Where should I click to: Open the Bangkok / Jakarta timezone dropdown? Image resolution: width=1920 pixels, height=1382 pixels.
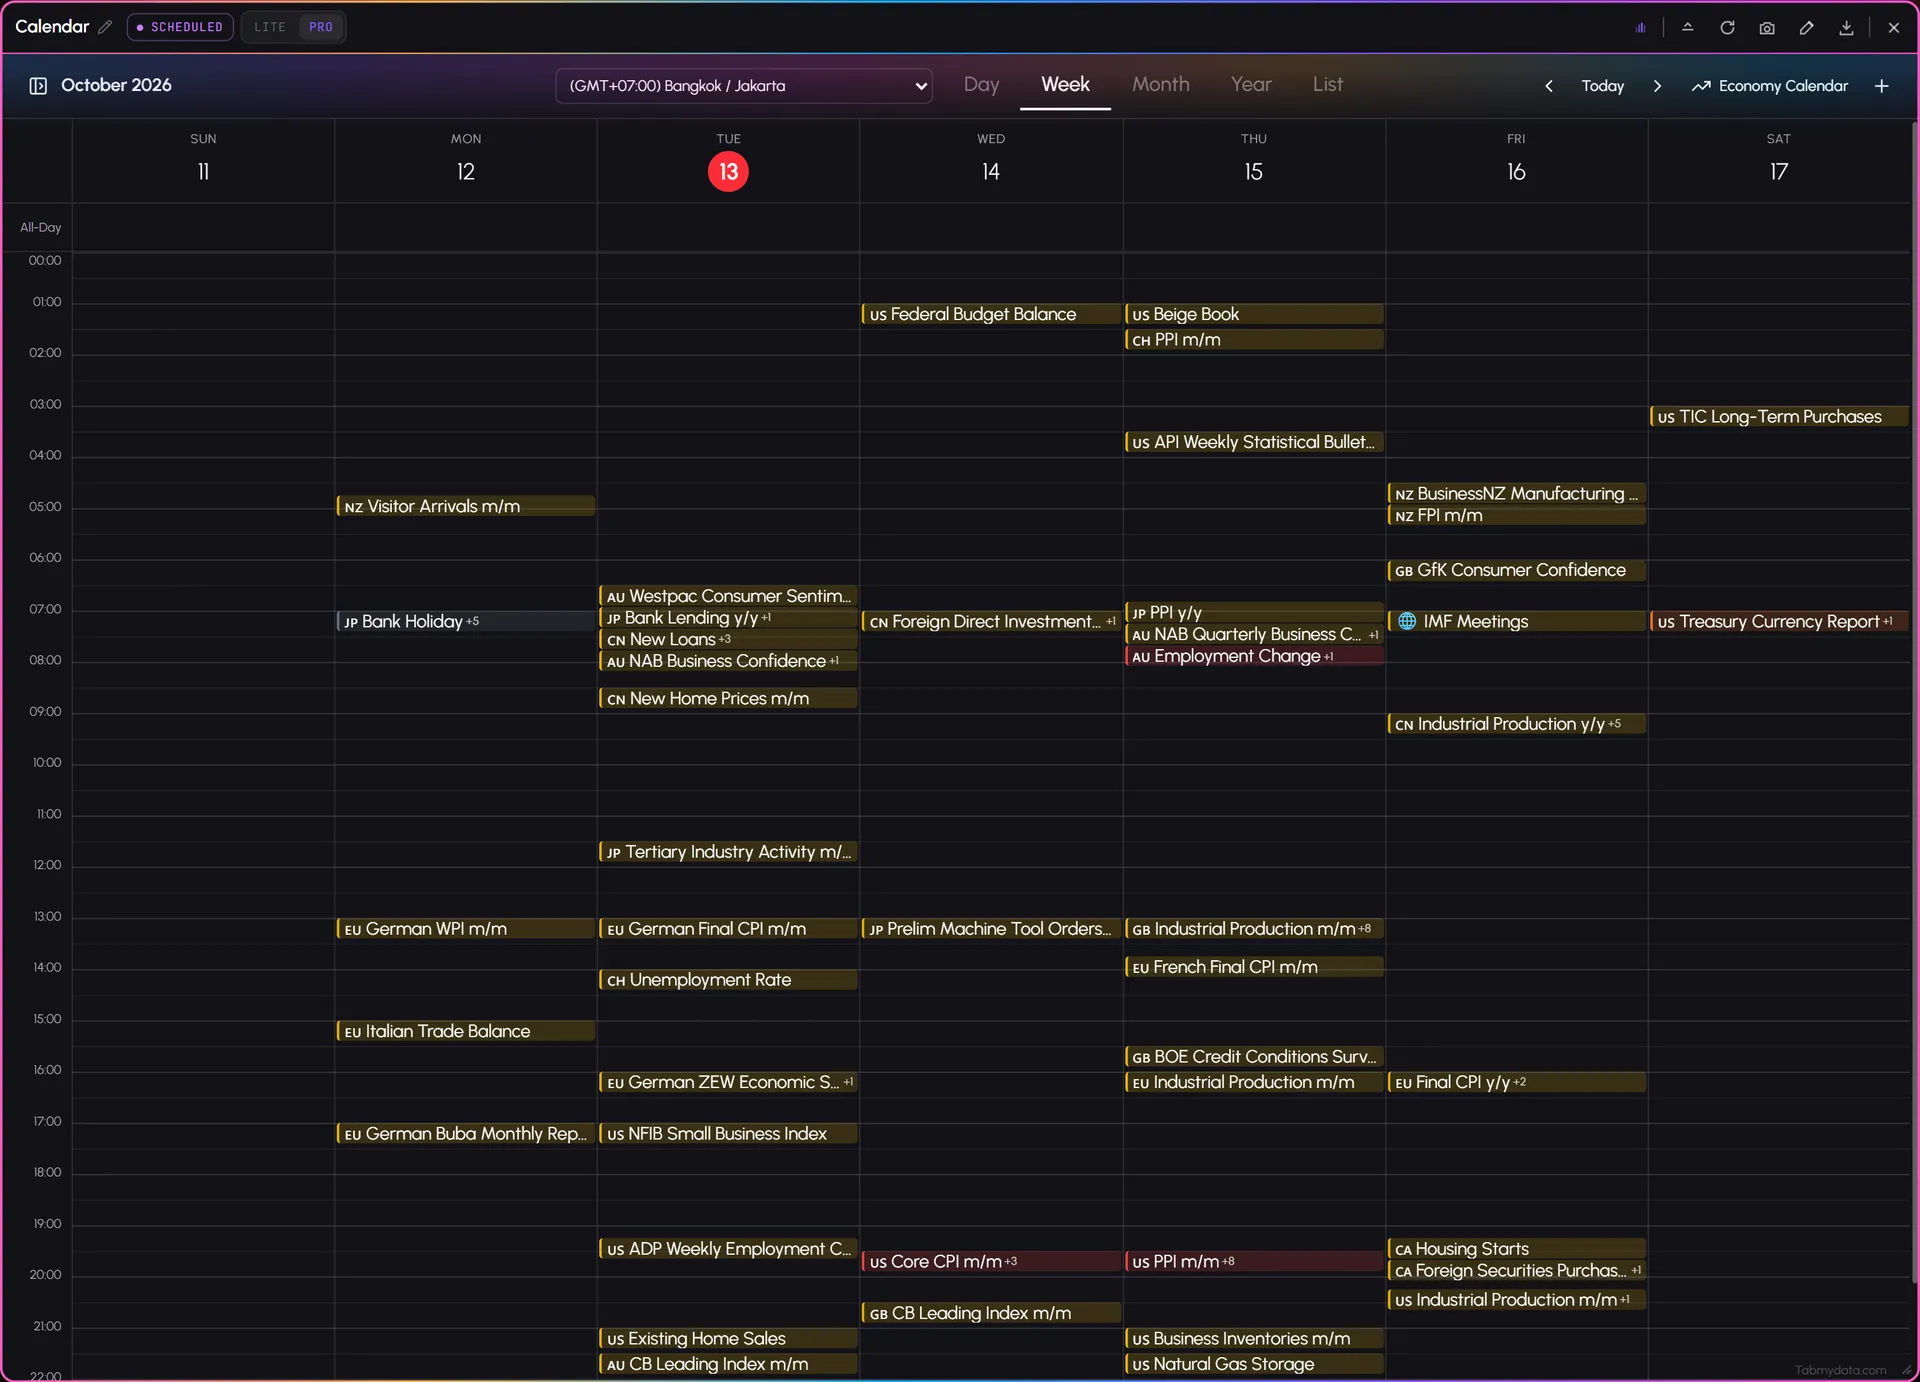(x=744, y=86)
